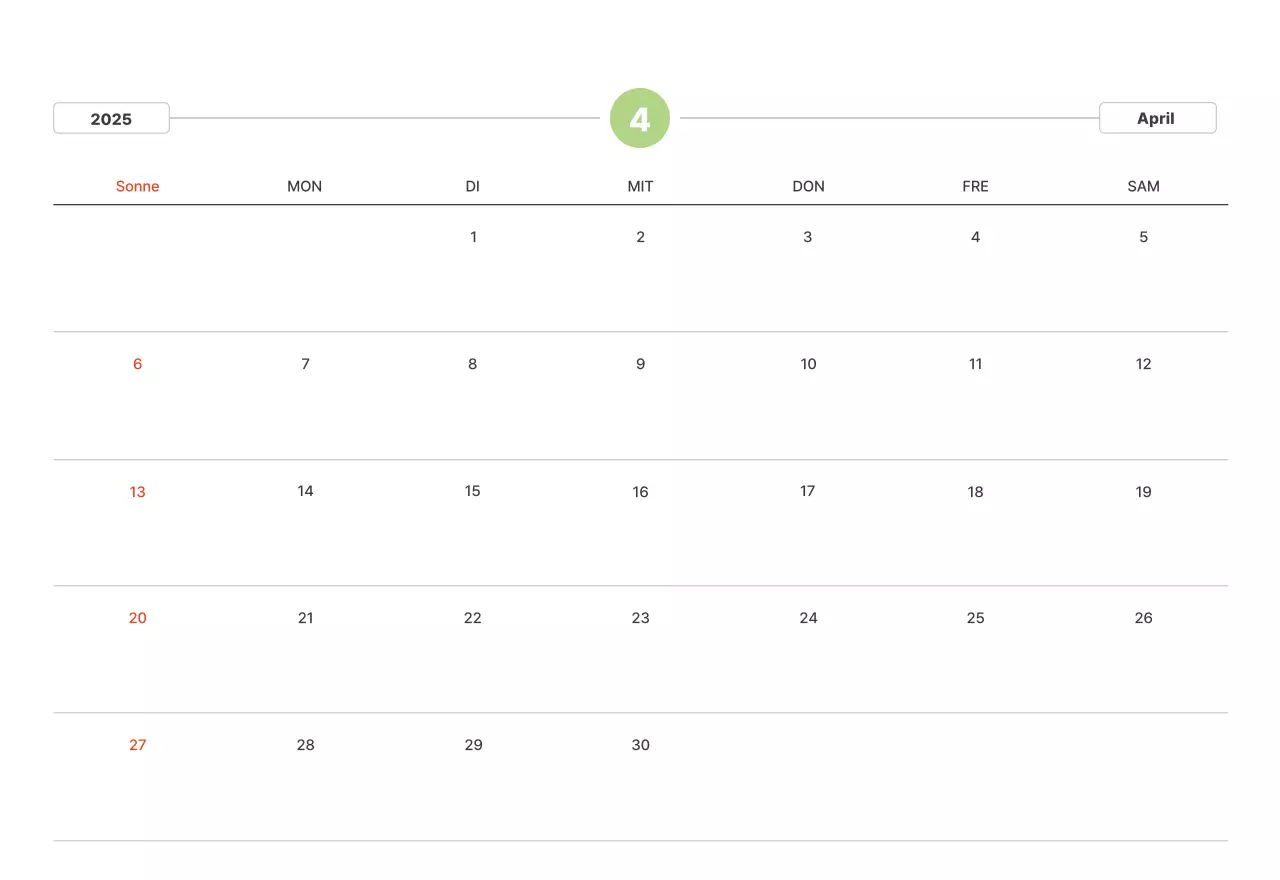This screenshot has height=880, width=1280.
Task: Select date 12 in the calendar
Action: point(1143,364)
